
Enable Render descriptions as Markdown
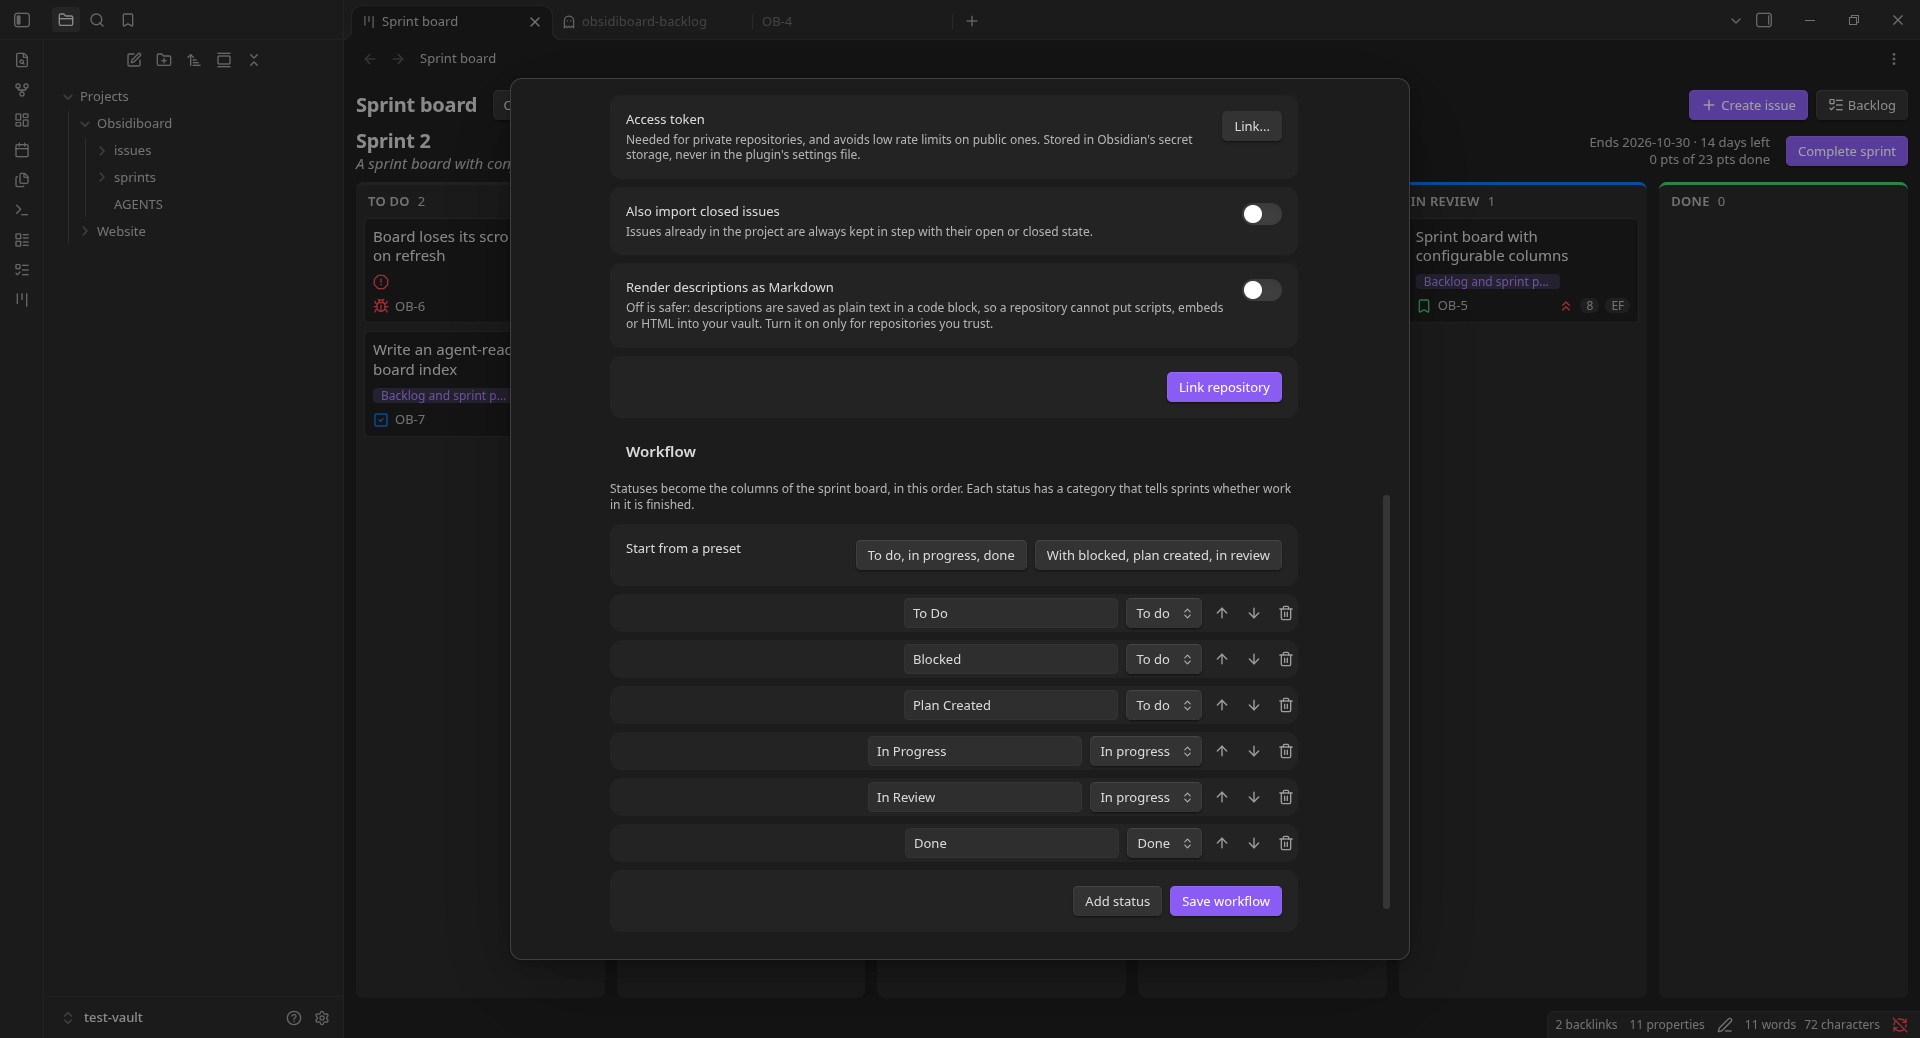coord(1262,290)
